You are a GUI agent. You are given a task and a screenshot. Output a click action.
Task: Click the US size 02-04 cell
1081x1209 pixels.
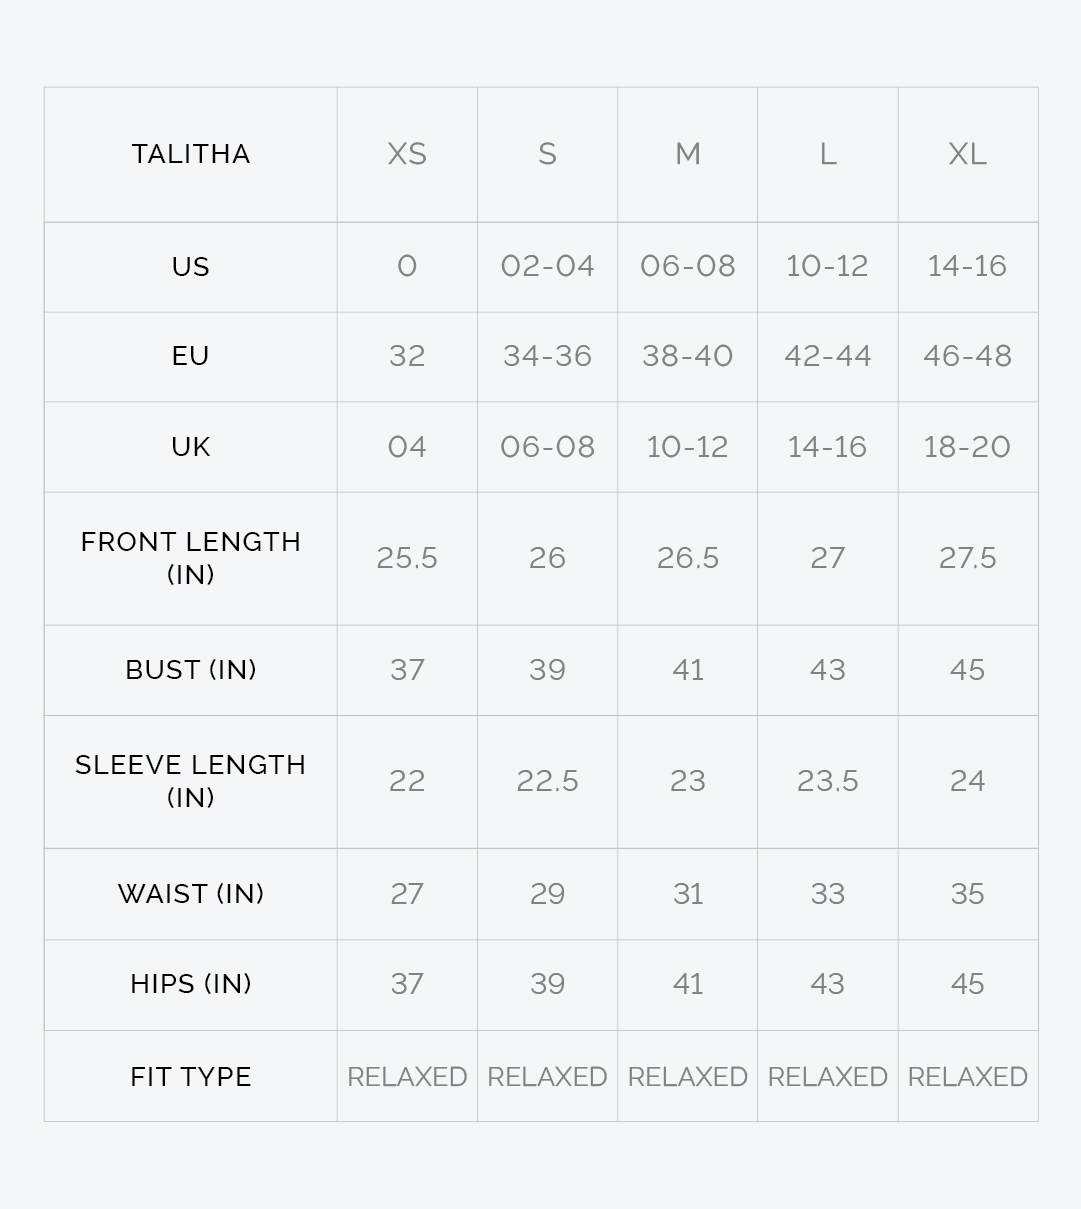547,266
